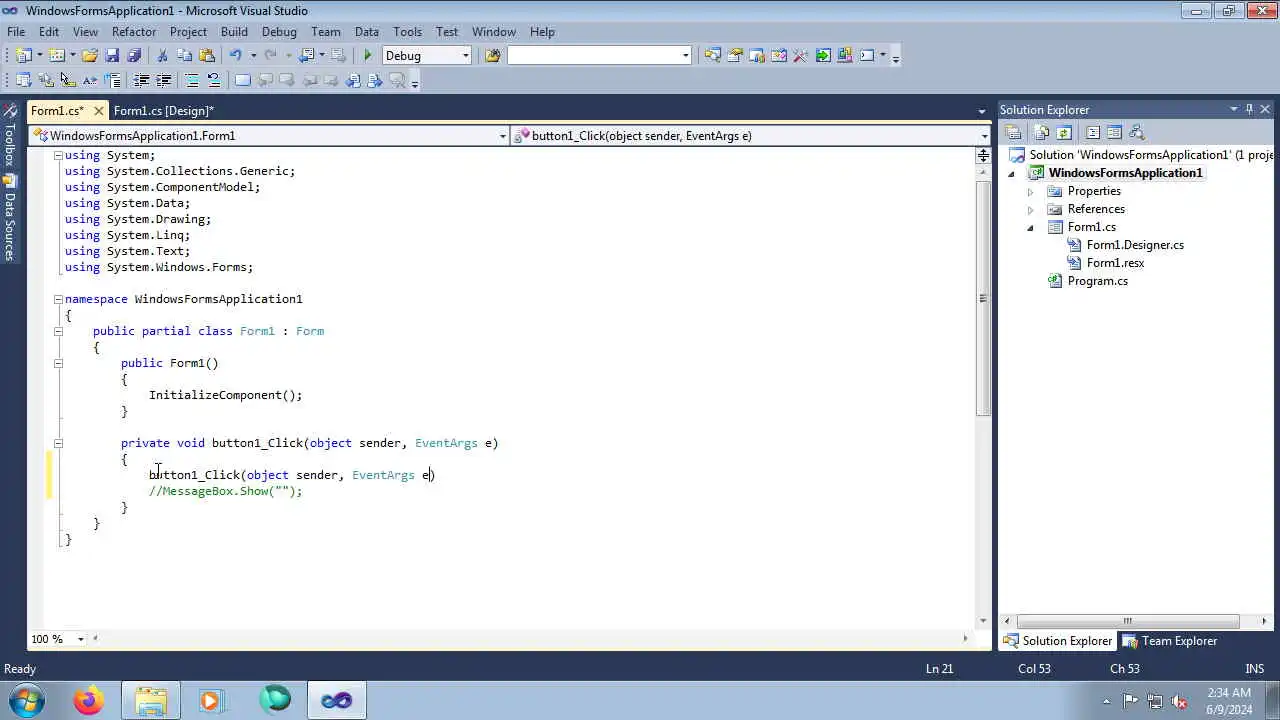Collapse the using directives outline box

(x=58, y=155)
